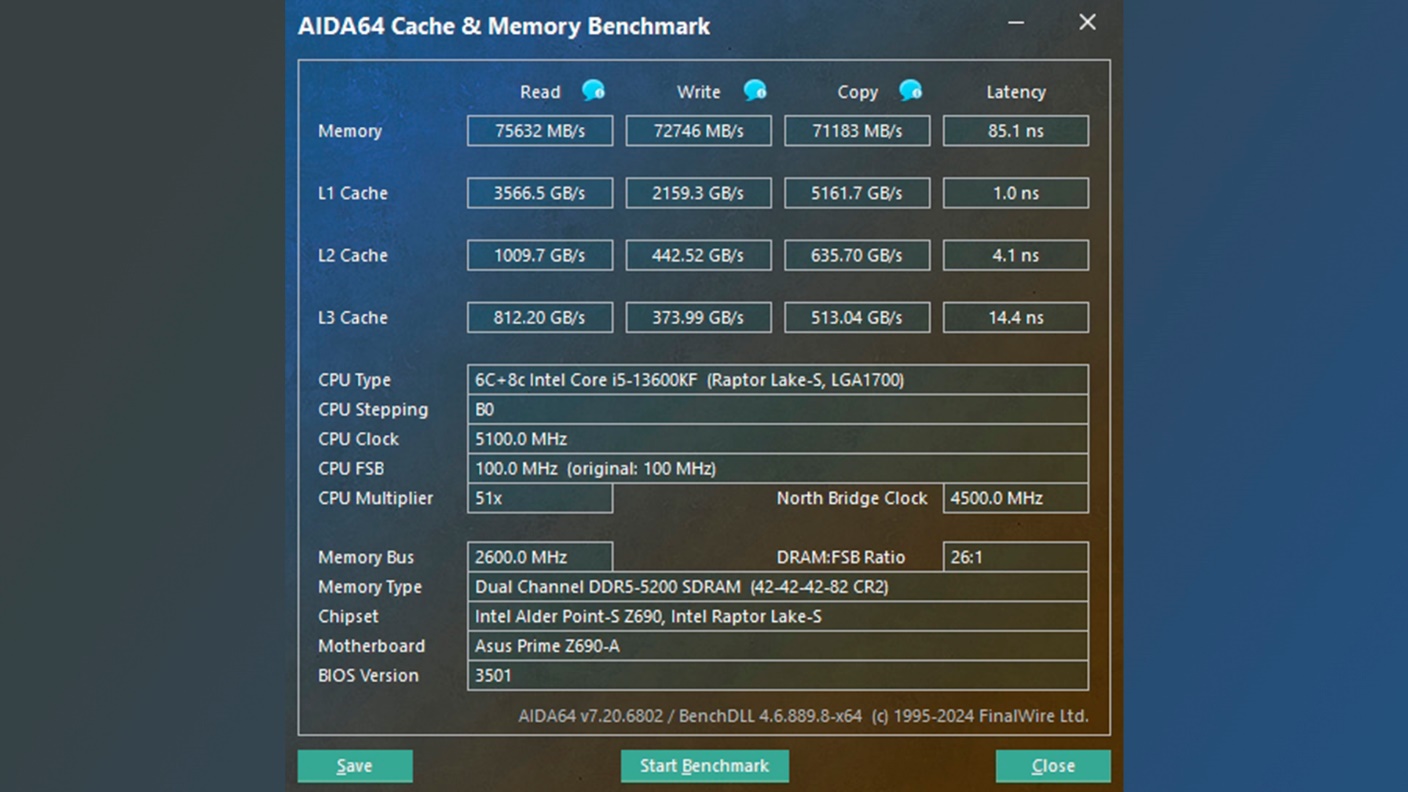Click the North Bridge Clock label
This screenshot has height=792, width=1408.
(x=852, y=498)
